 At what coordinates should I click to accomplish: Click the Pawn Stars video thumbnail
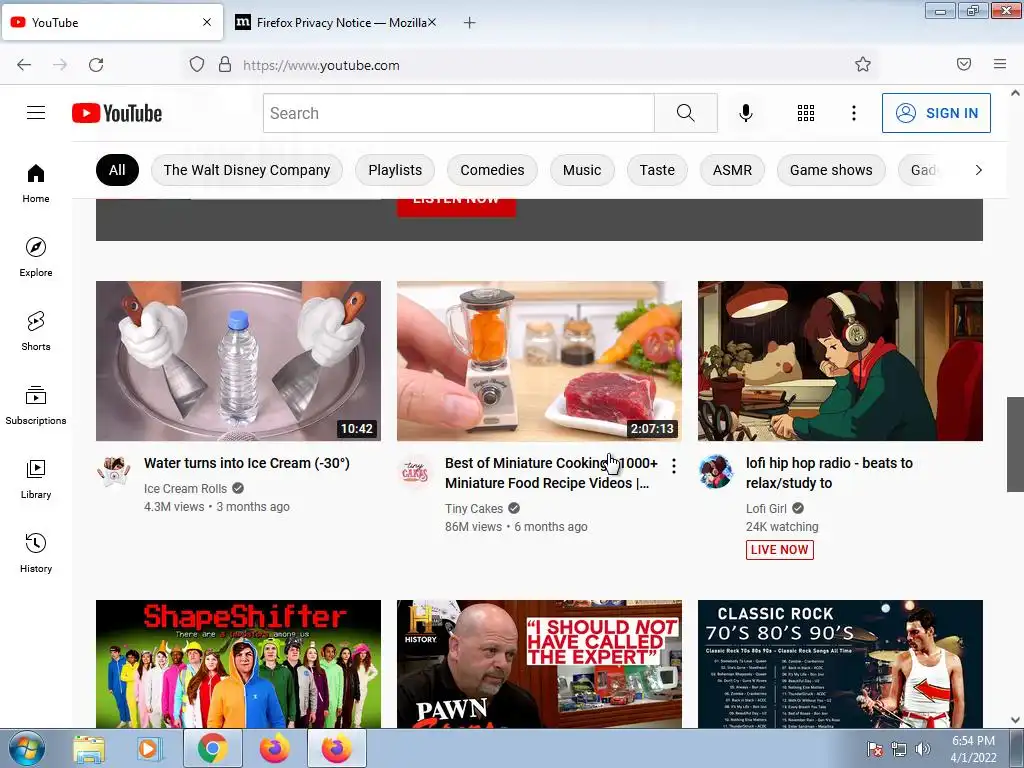(539, 664)
